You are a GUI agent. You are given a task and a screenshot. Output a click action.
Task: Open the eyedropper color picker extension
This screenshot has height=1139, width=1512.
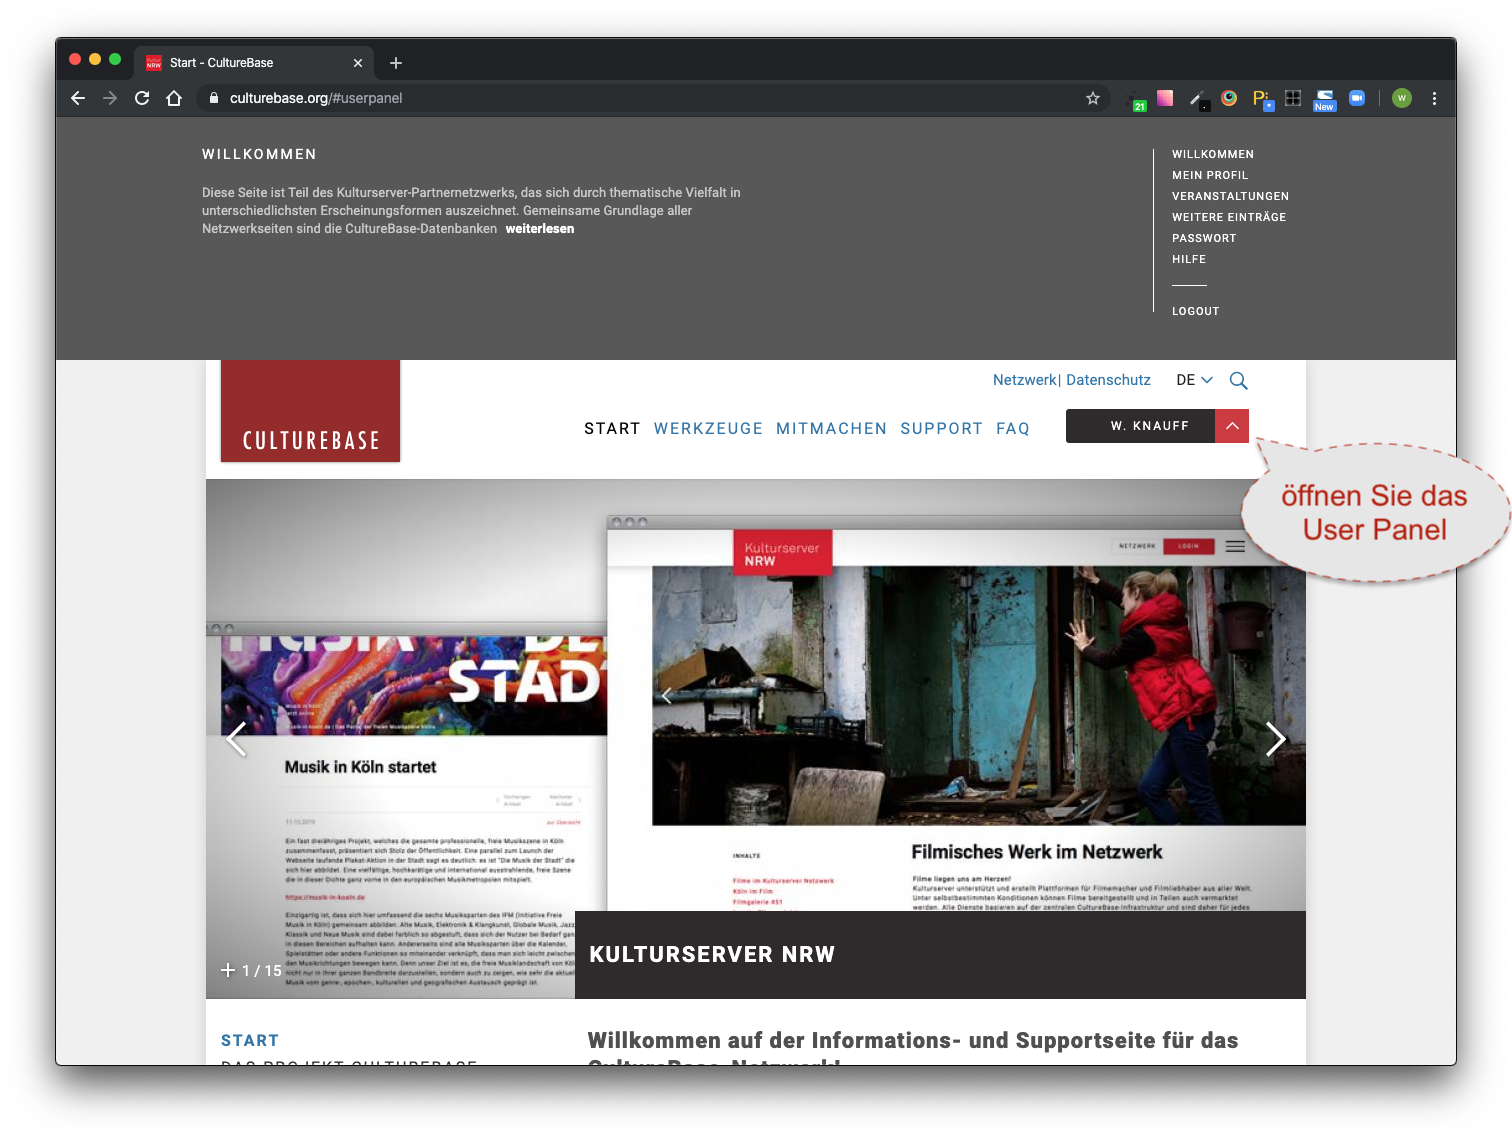(x=1198, y=99)
